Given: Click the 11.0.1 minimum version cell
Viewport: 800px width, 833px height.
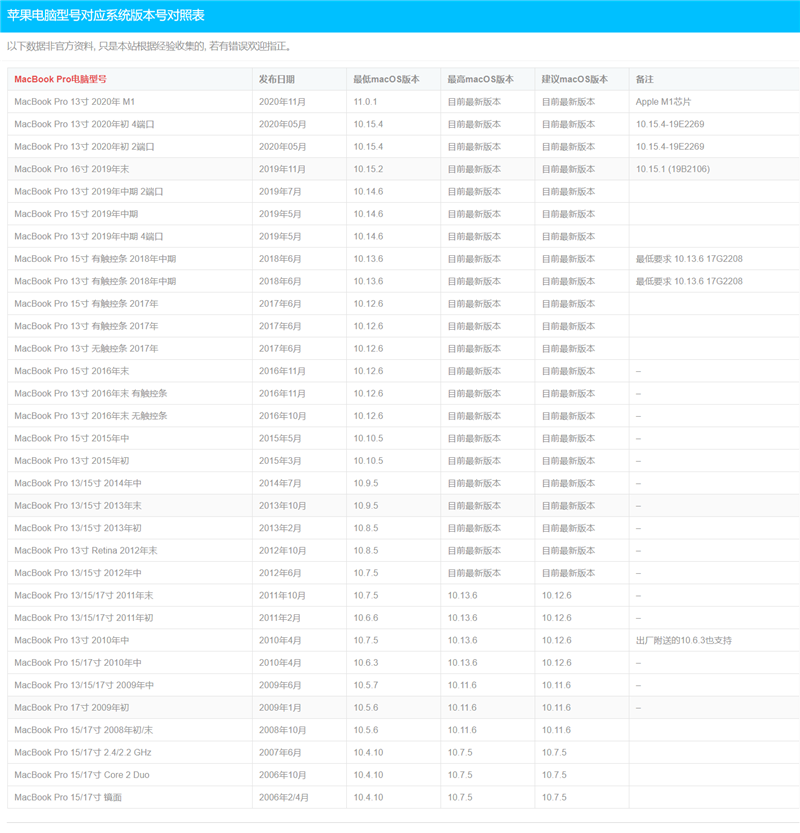Looking at the screenshot, I should [365, 101].
